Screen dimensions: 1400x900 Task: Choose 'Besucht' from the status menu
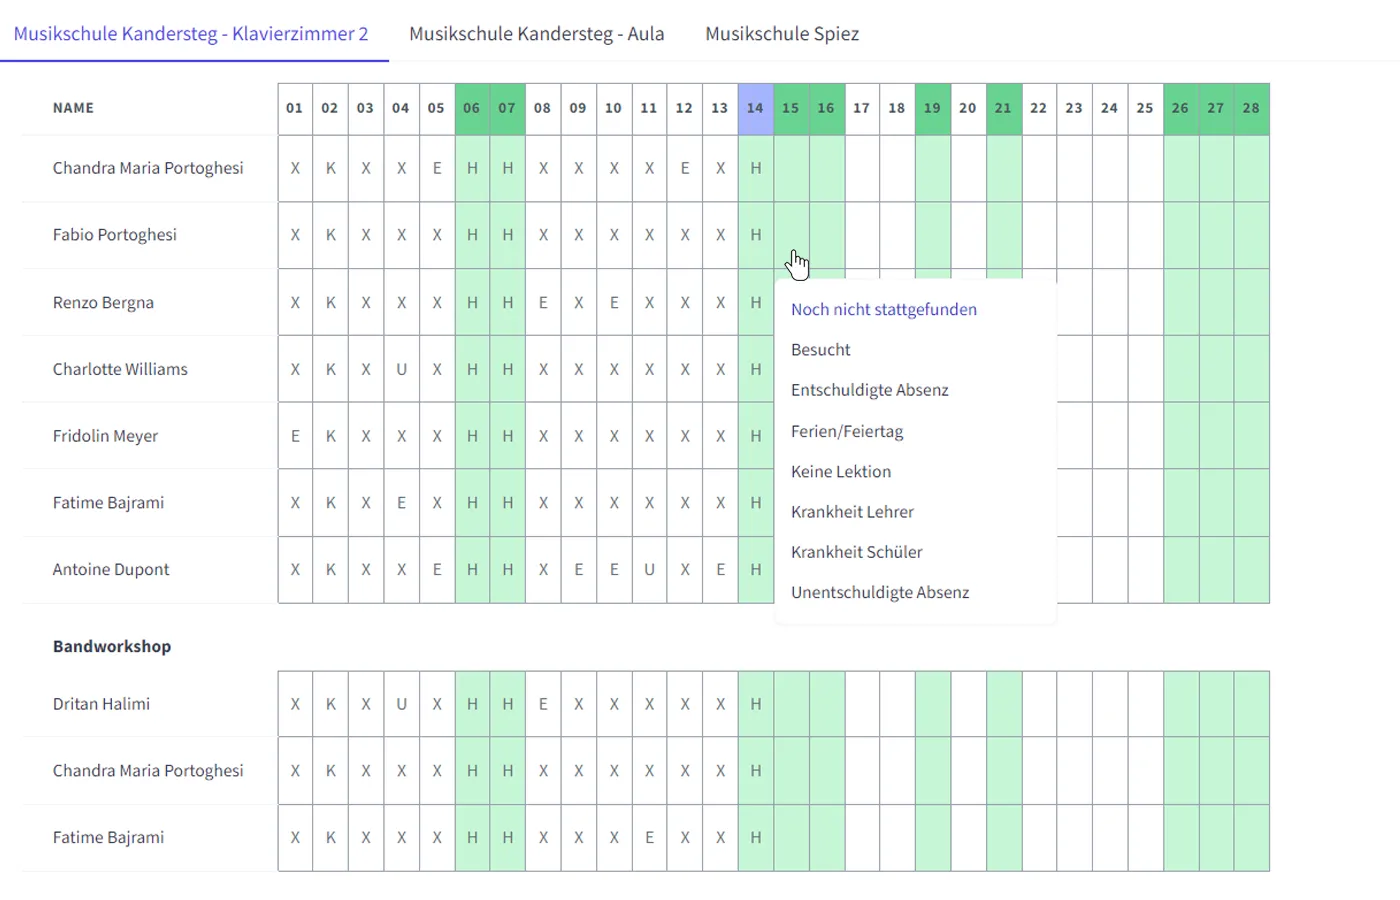coord(820,350)
